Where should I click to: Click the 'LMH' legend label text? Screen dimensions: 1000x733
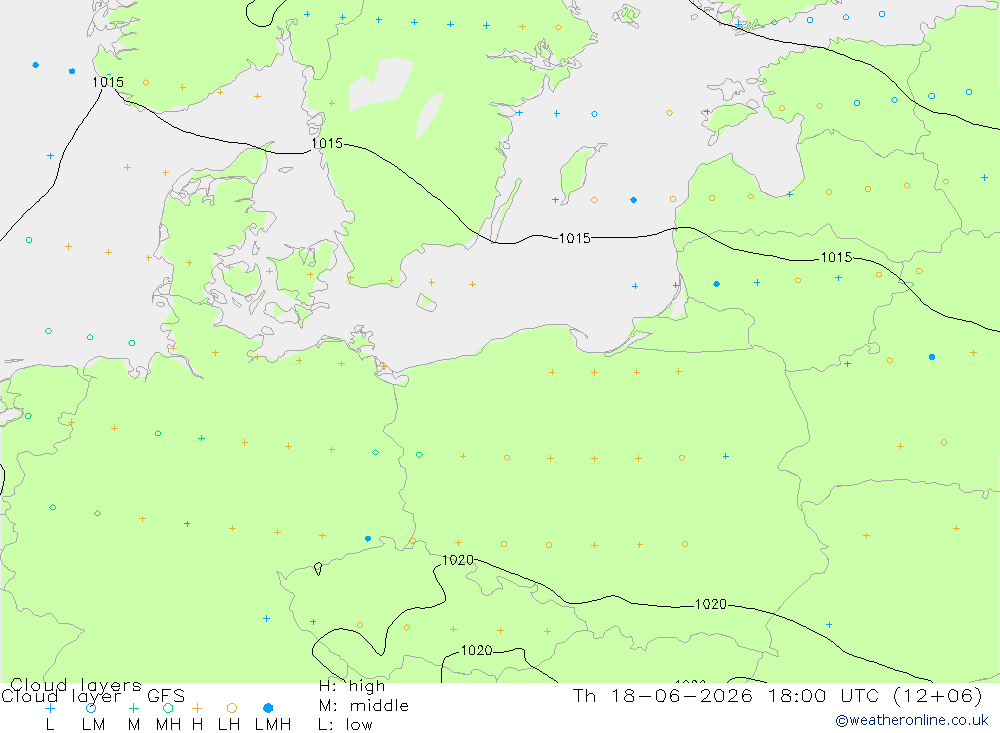[x=273, y=725]
